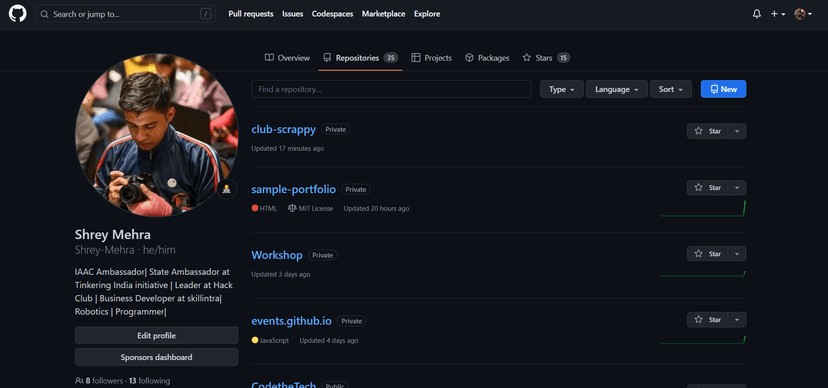Switch to the Stars tab
This screenshot has height=388, width=828.
point(546,58)
